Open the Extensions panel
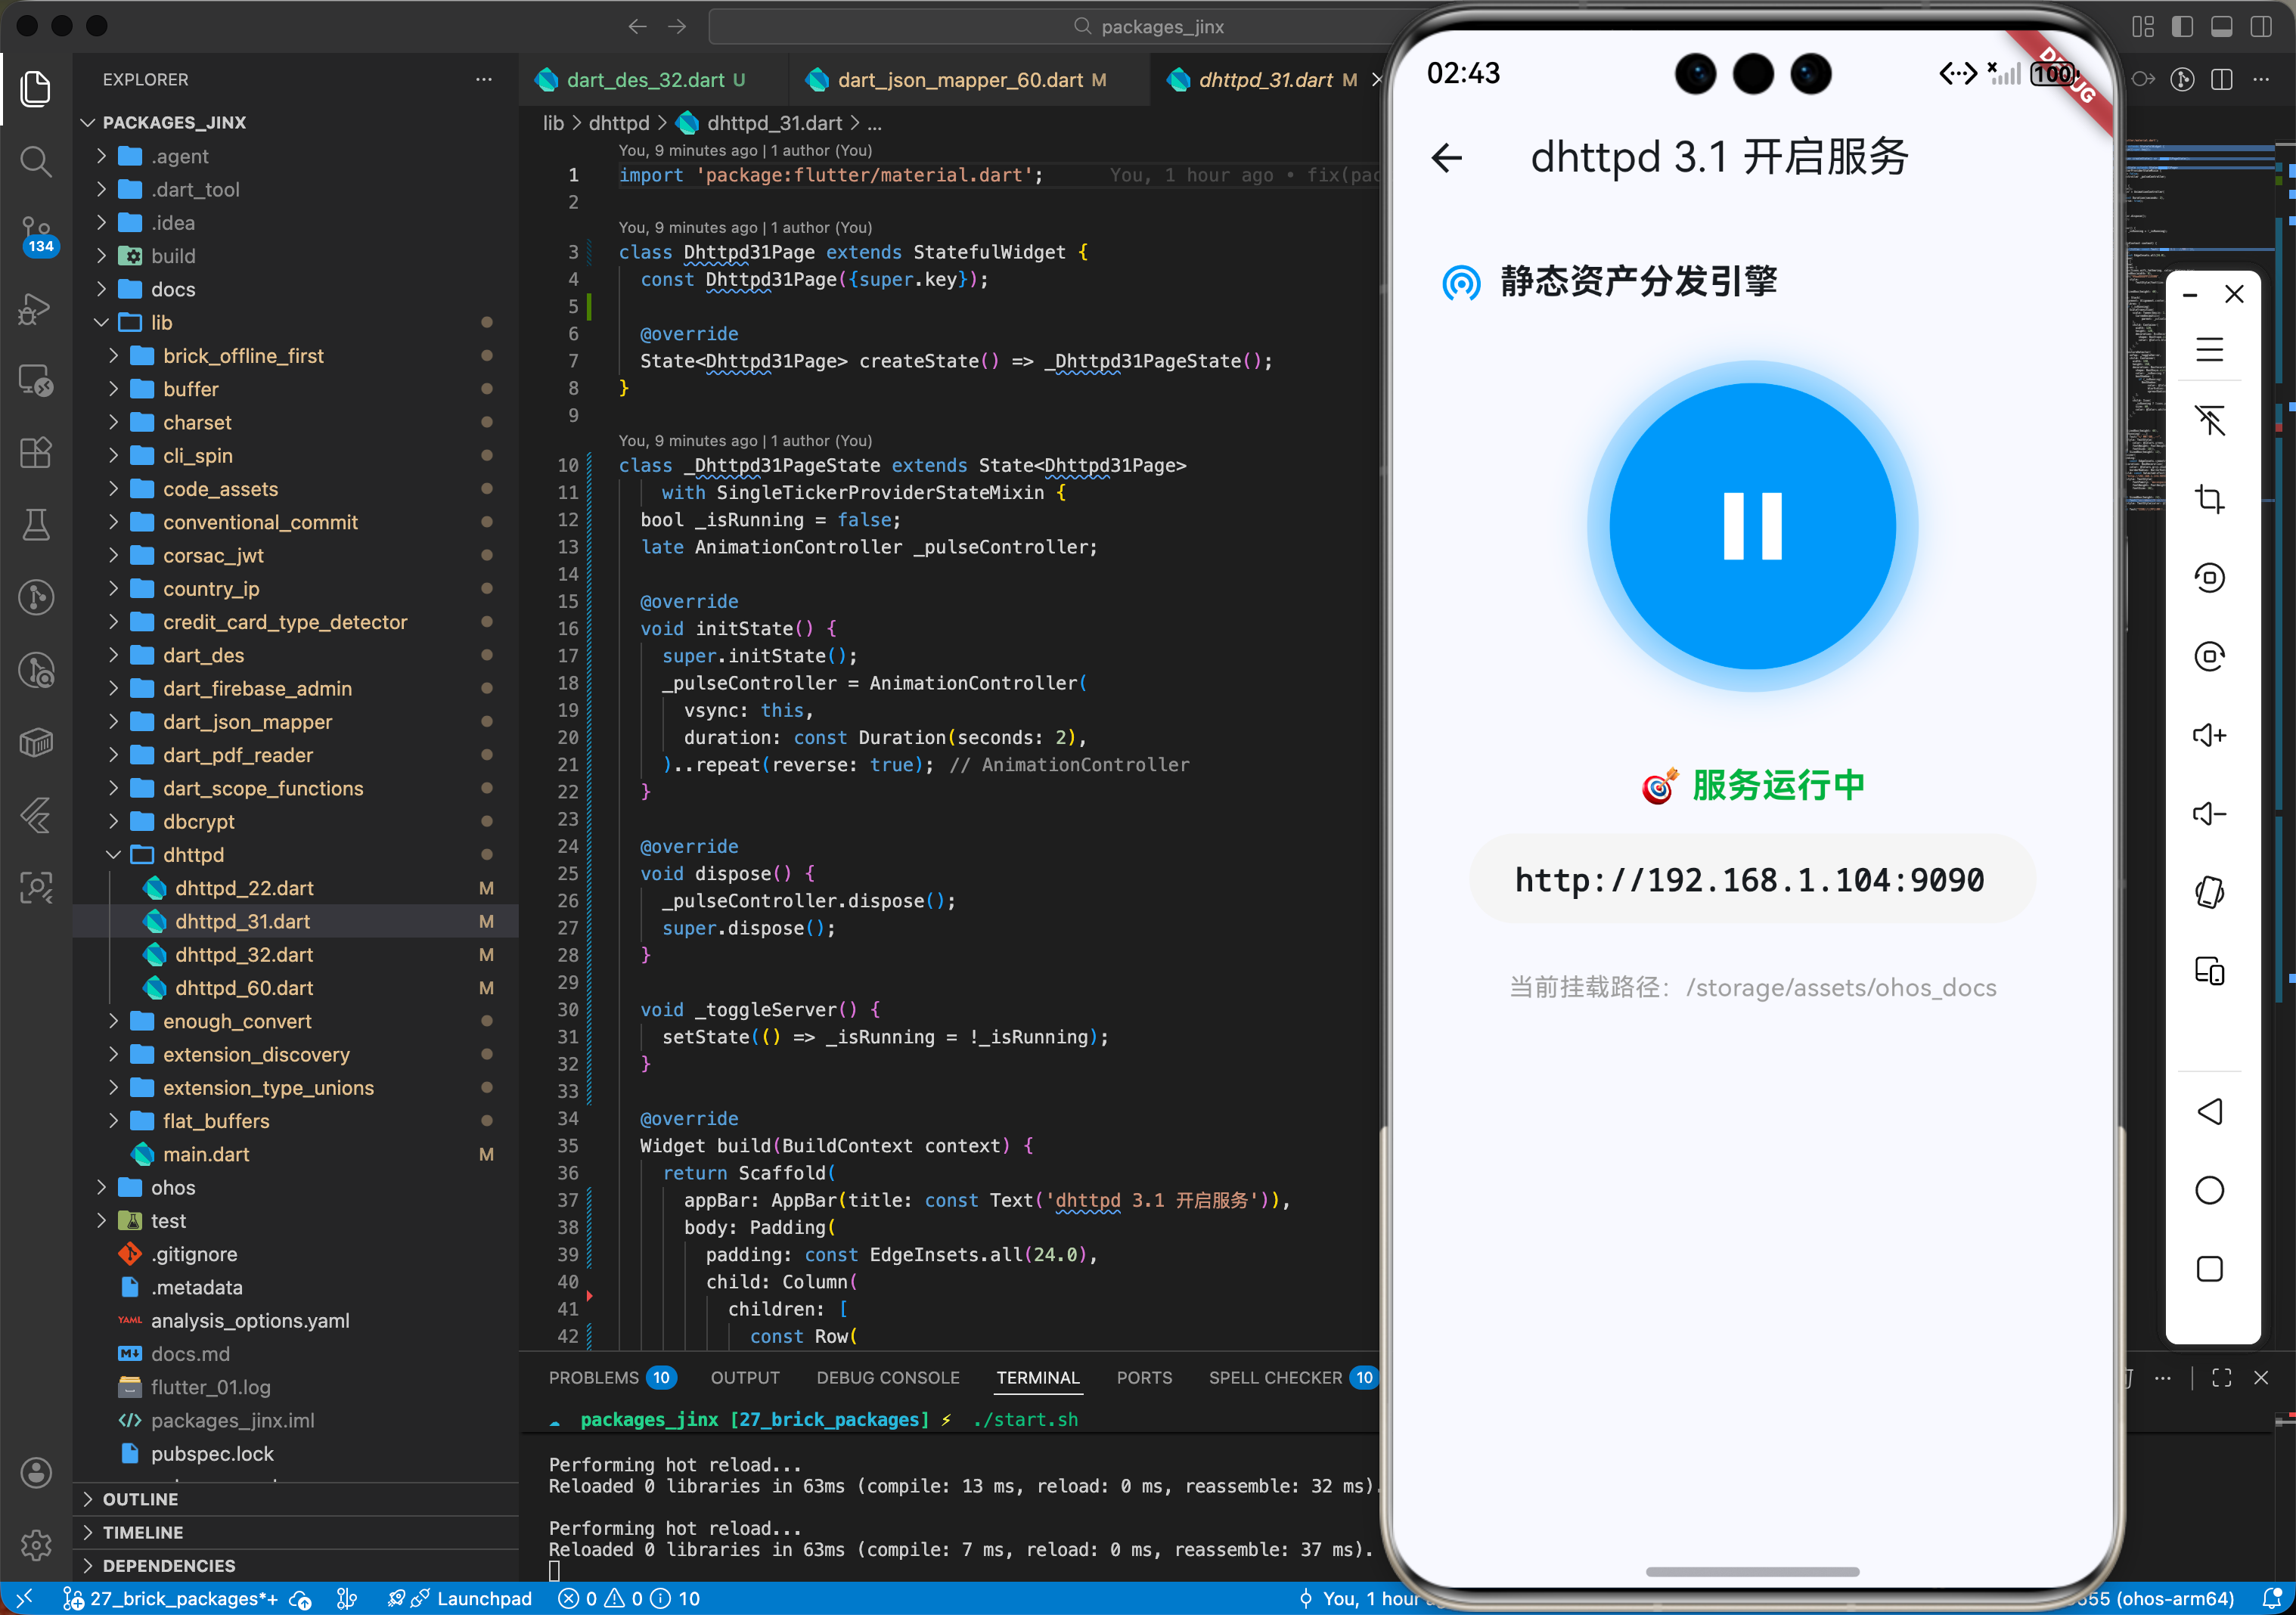The height and width of the screenshot is (1615, 2296). (x=36, y=452)
